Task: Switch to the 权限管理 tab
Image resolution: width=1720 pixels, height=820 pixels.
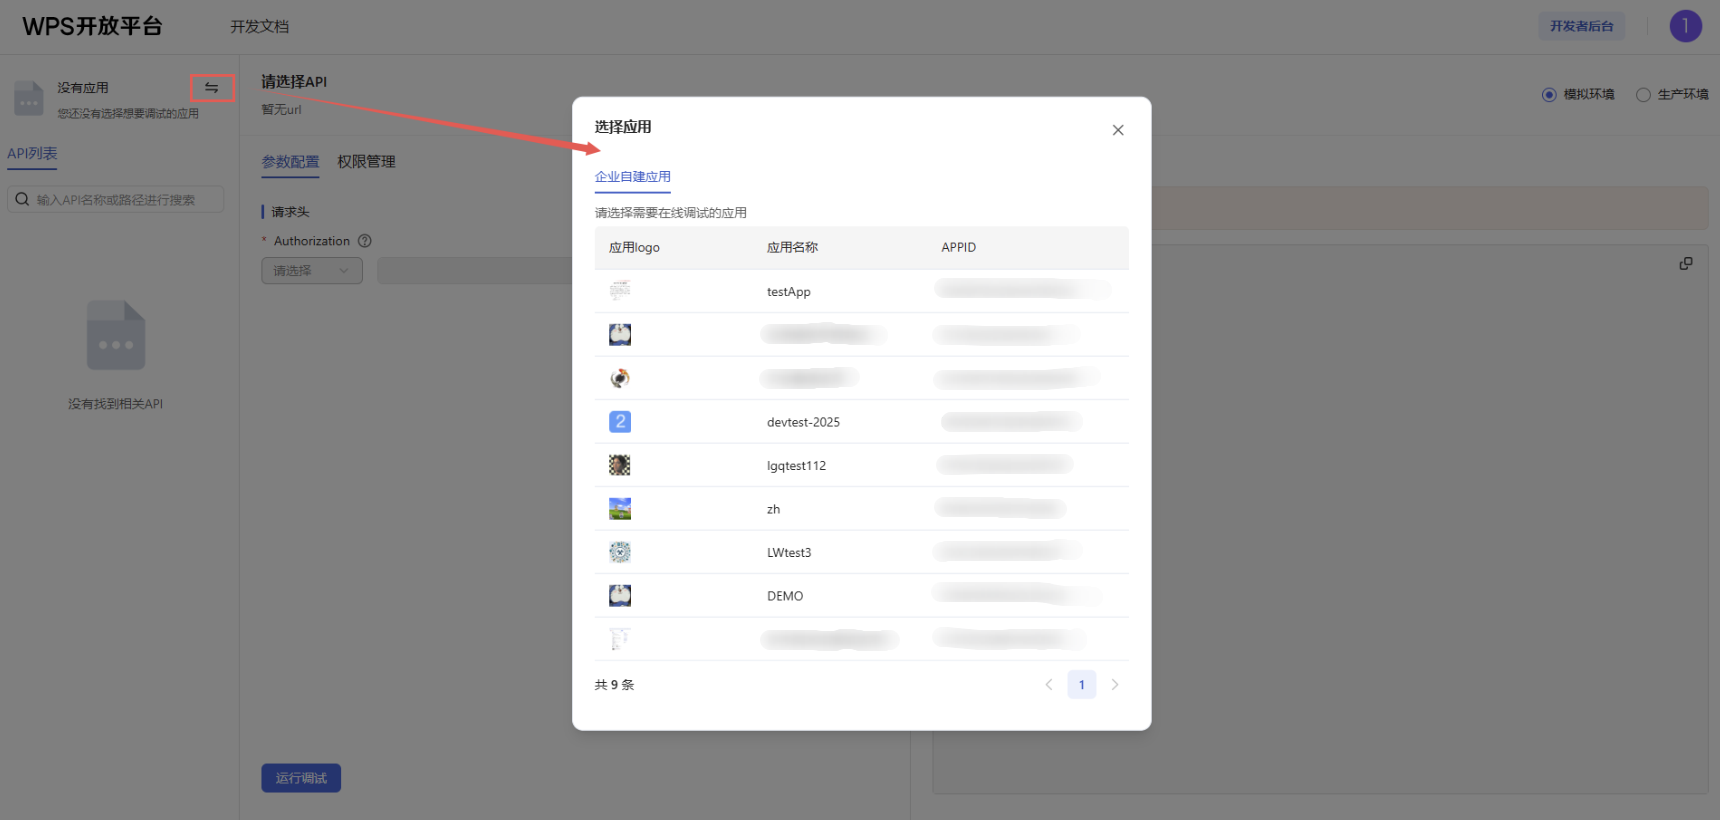Action: tap(366, 162)
